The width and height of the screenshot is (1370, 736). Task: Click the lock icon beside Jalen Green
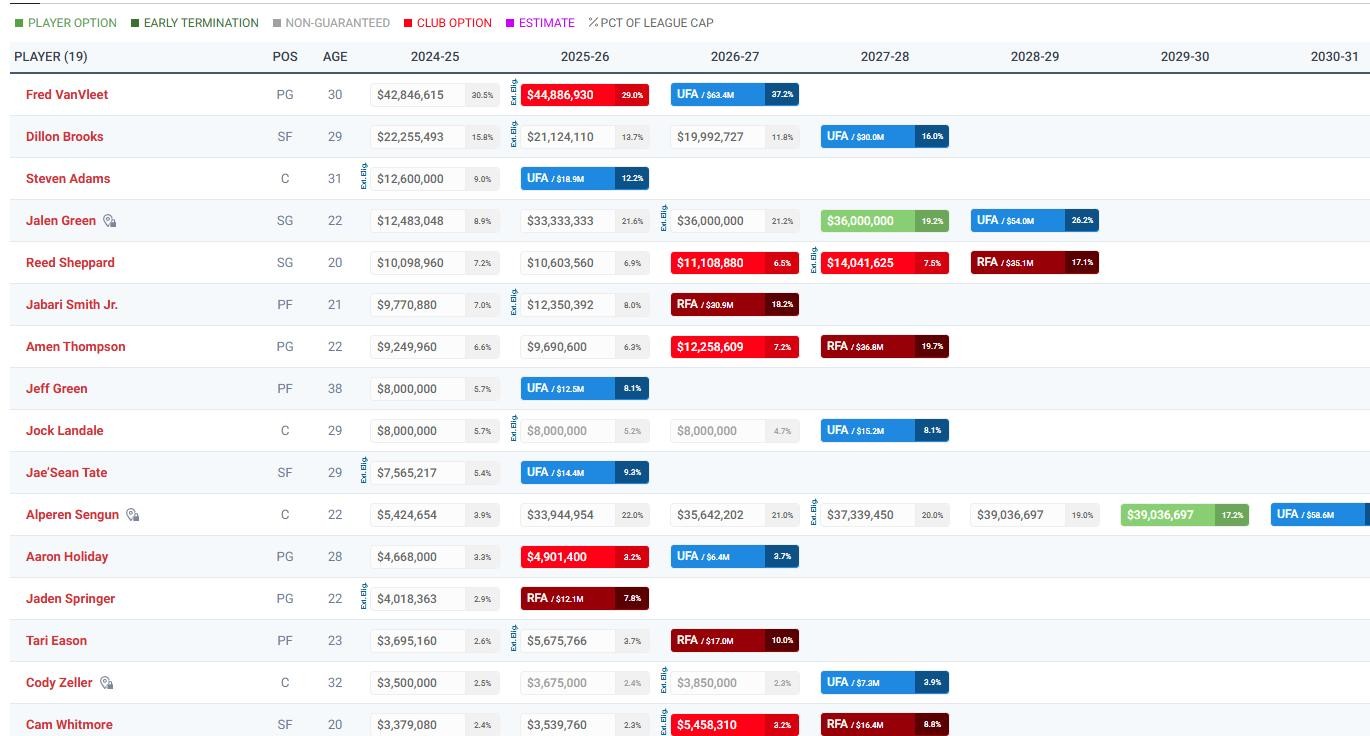(x=110, y=221)
